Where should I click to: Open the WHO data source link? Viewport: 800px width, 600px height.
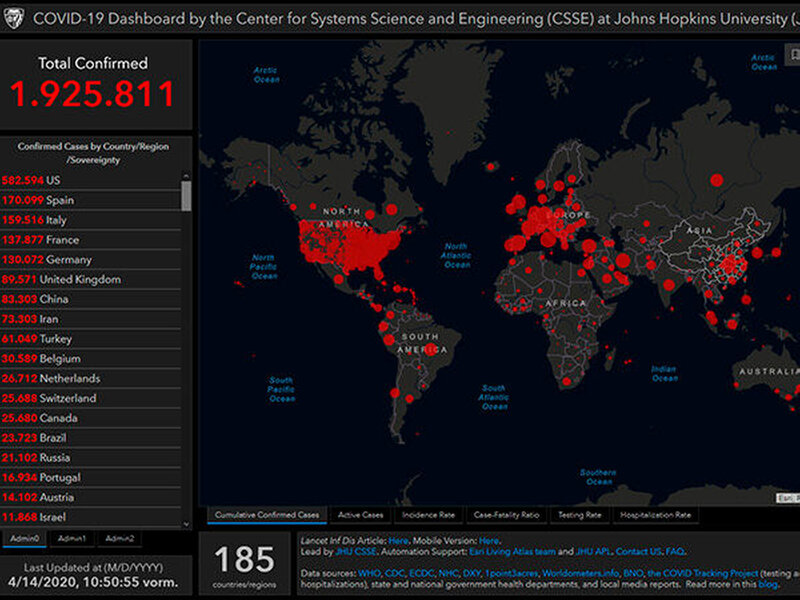pyautogui.click(x=369, y=573)
